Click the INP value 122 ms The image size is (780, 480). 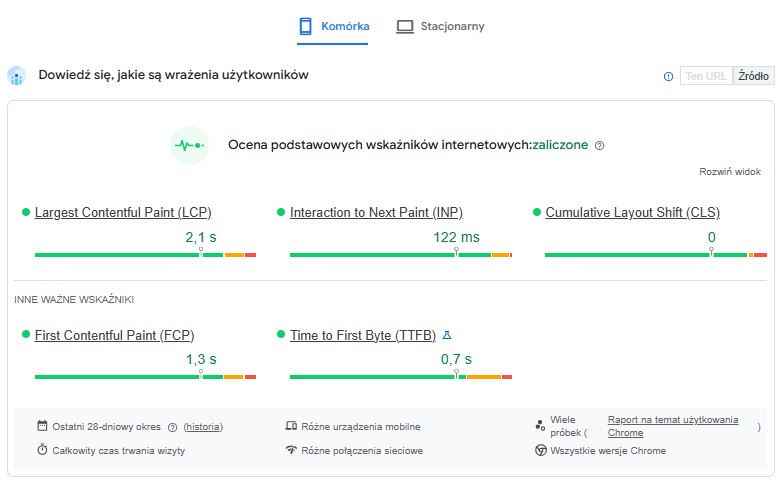click(x=456, y=237)
